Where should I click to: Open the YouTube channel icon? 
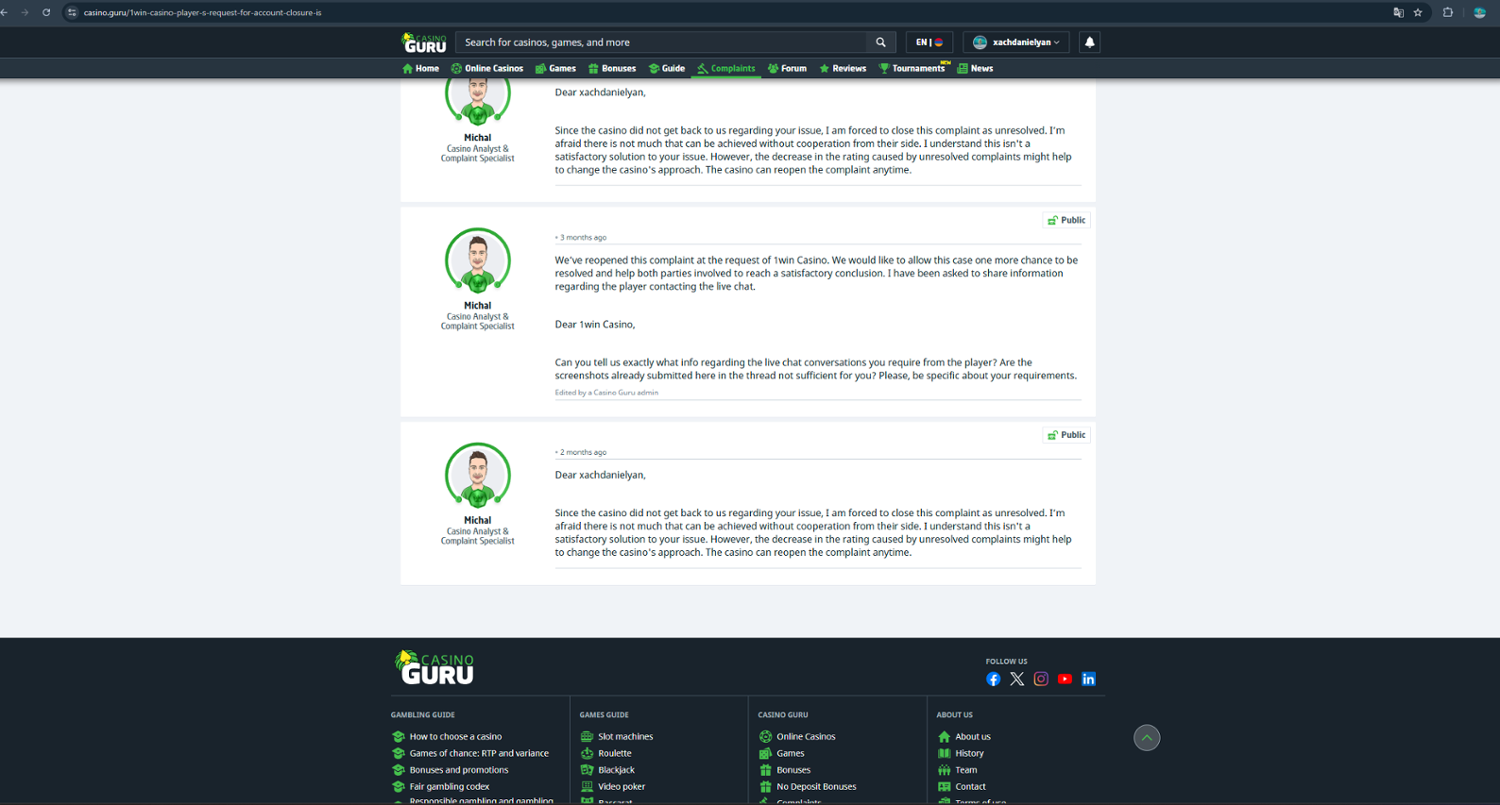tap(1065, 679)
